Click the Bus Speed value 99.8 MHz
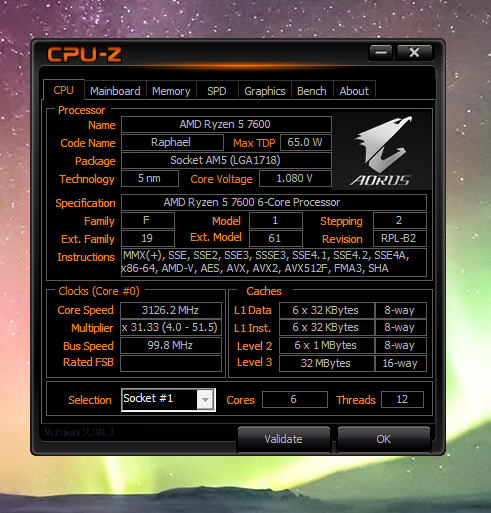 point(171,345)
